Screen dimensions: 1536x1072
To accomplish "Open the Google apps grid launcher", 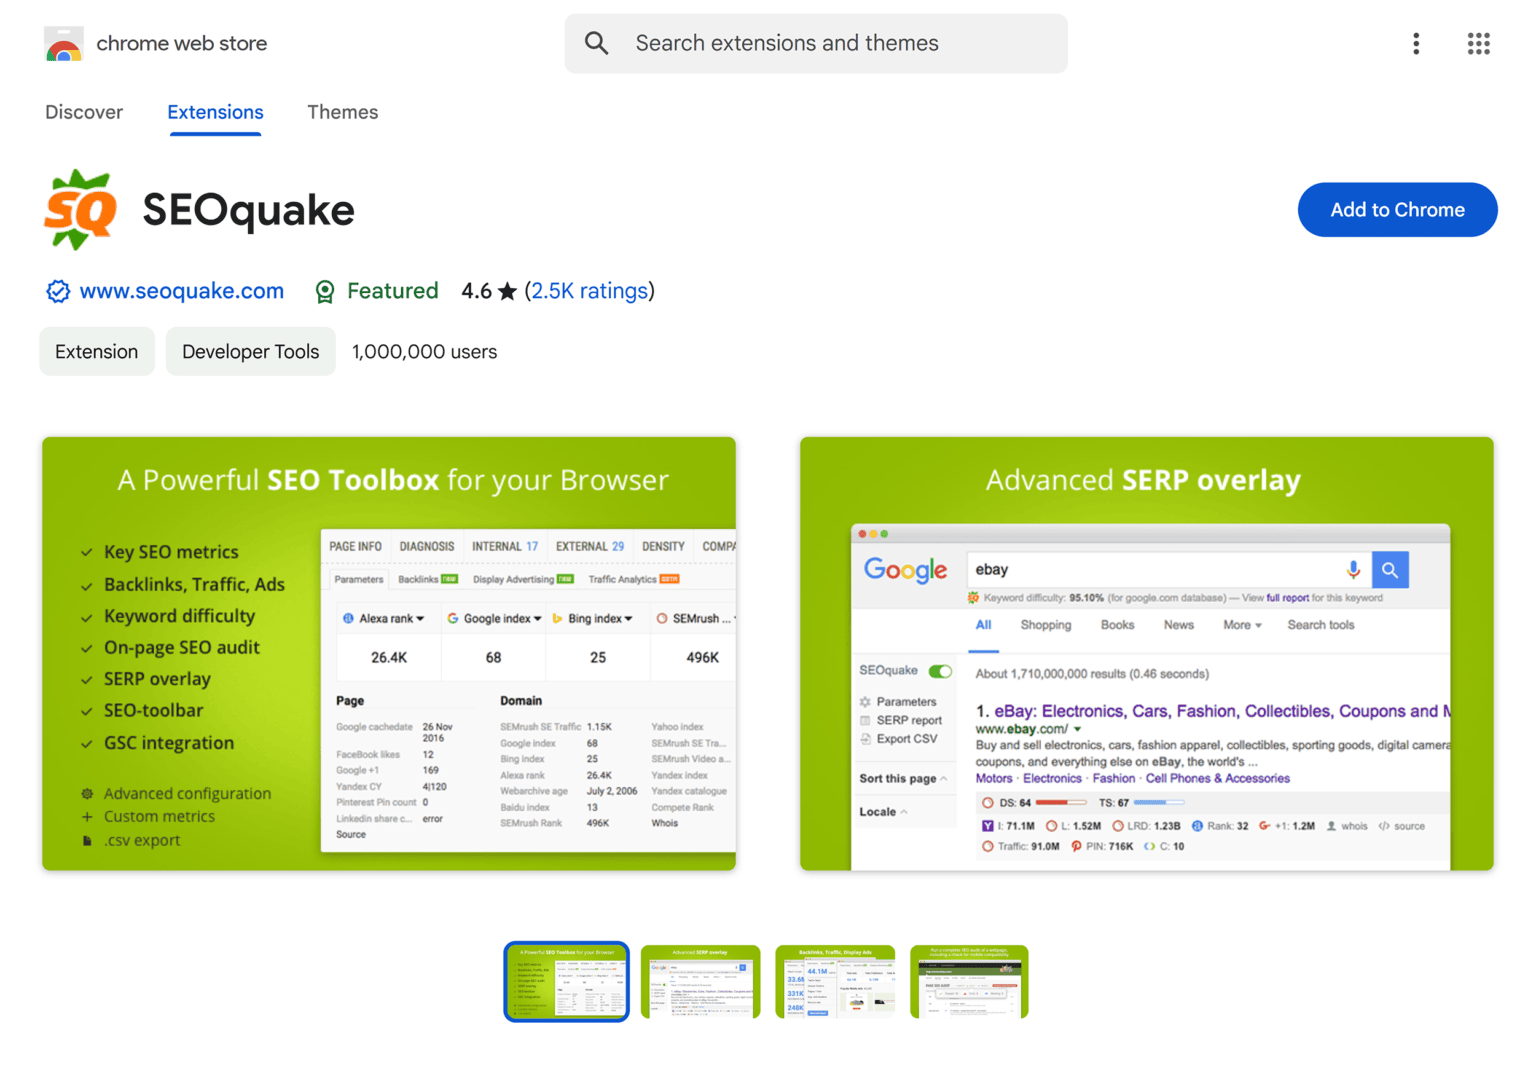I will 1478,43.
